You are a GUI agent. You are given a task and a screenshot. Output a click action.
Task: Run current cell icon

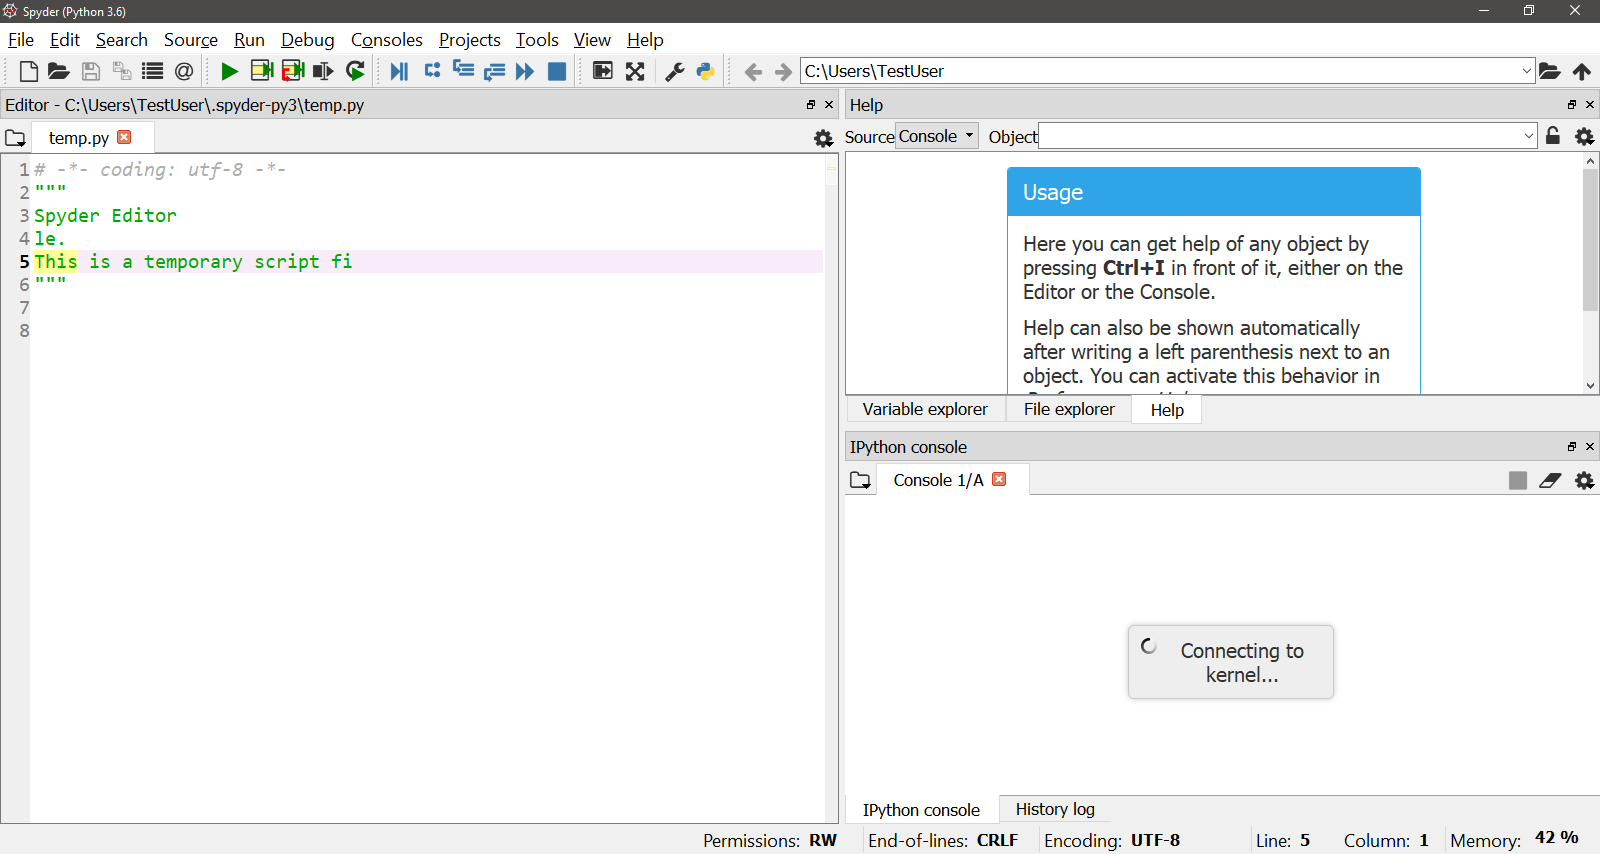point(262,71)
